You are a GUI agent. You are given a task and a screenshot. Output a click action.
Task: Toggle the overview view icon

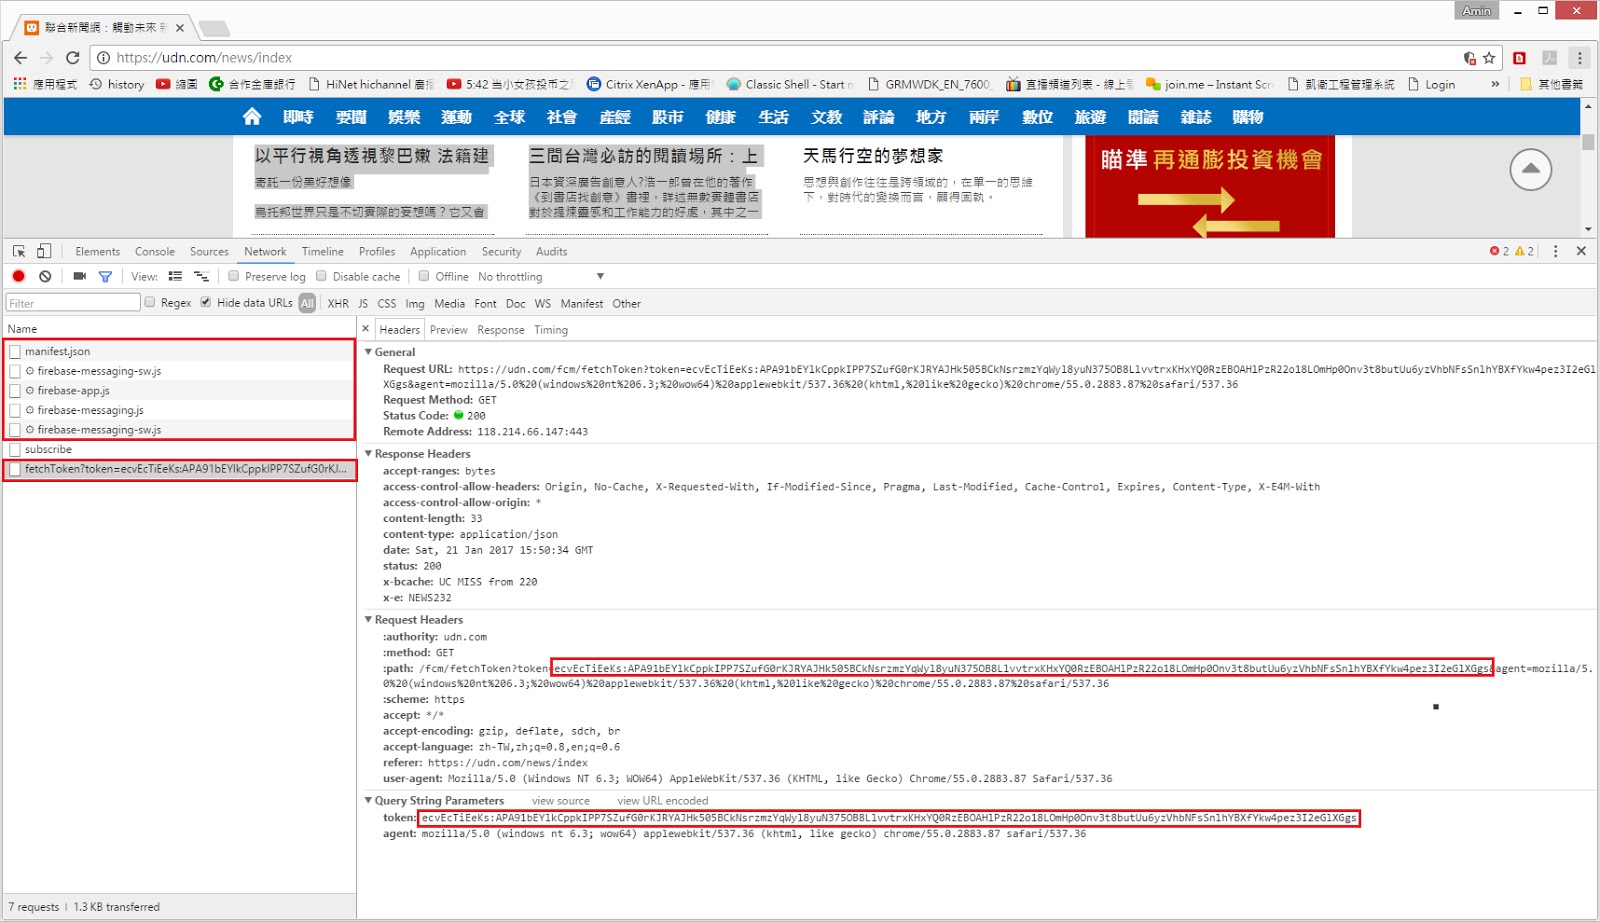click(x=201, y=276)
